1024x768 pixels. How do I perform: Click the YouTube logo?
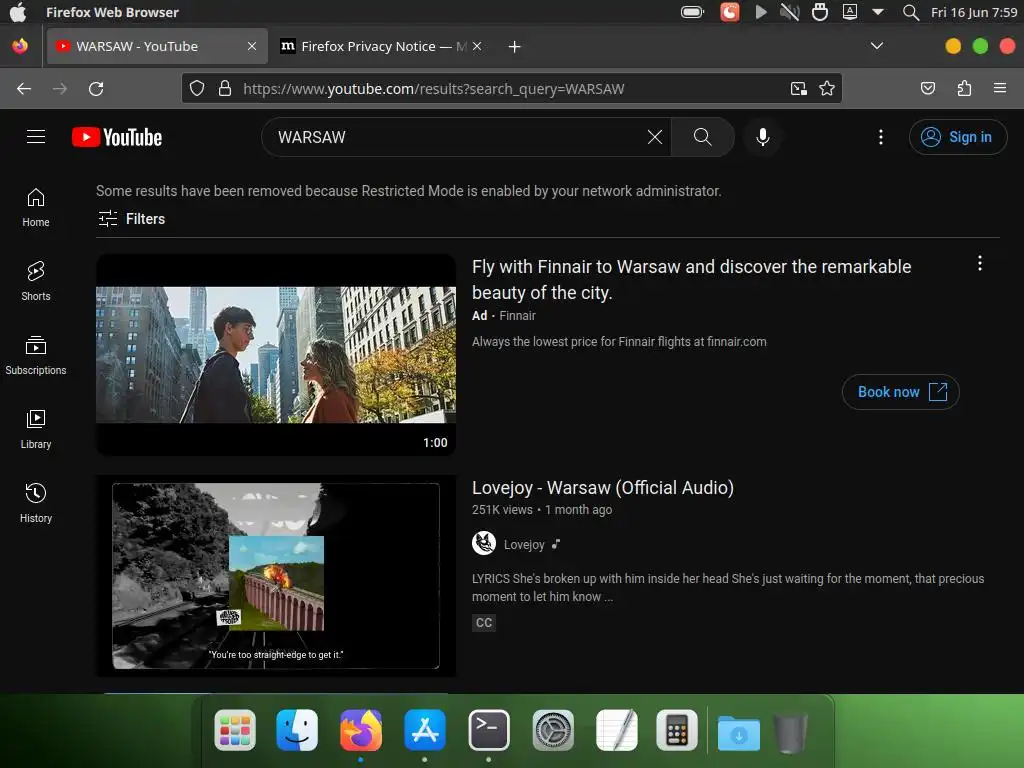point(117,137)
